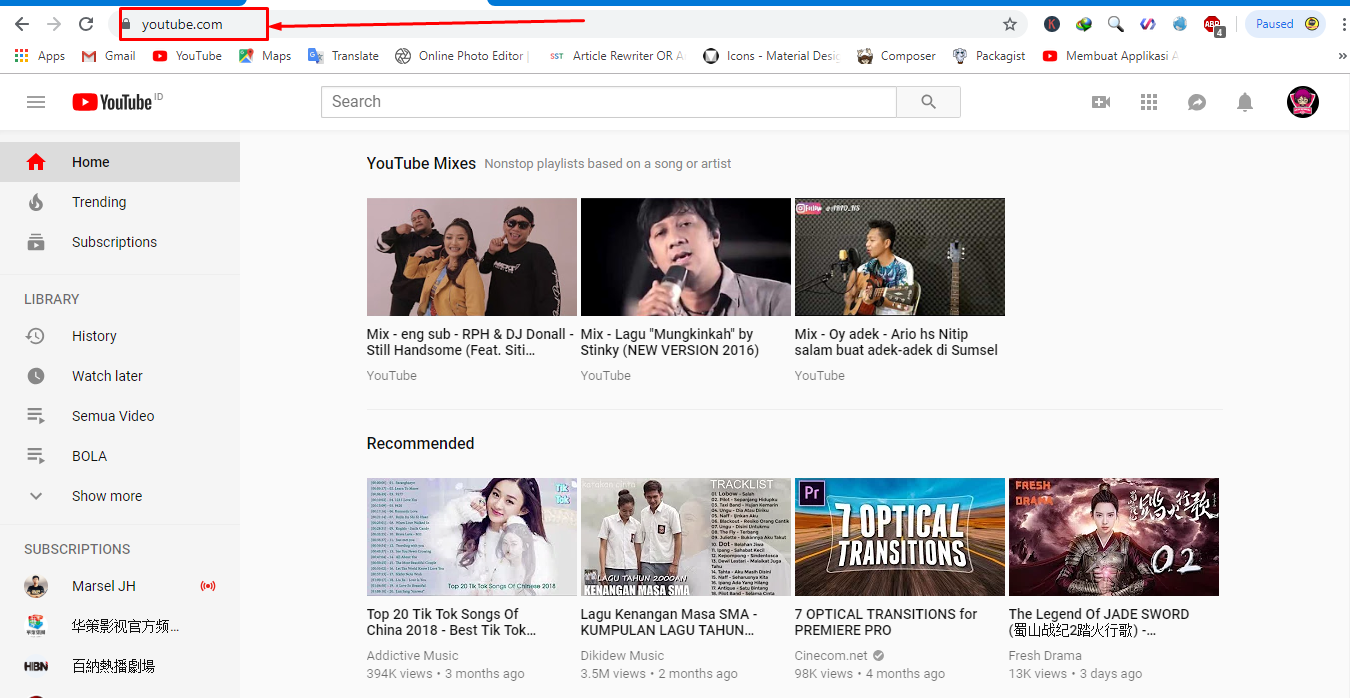Switch to the Trending section
This screenshot has height=698, width=1350.
click(x=99, y=201)
